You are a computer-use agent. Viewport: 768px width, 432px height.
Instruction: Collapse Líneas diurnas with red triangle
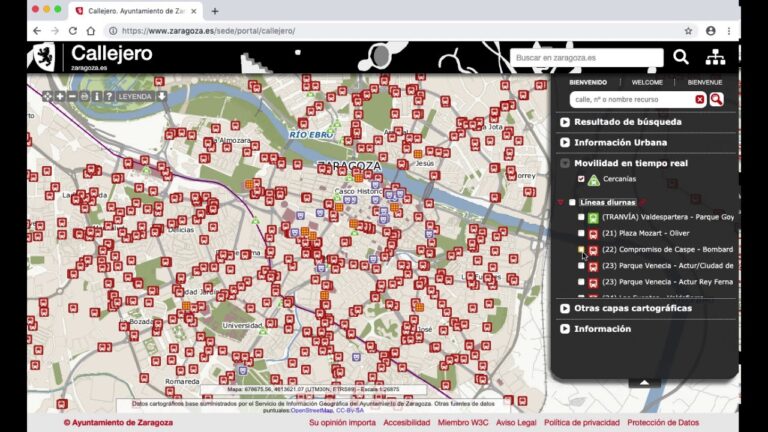point(560,202)
